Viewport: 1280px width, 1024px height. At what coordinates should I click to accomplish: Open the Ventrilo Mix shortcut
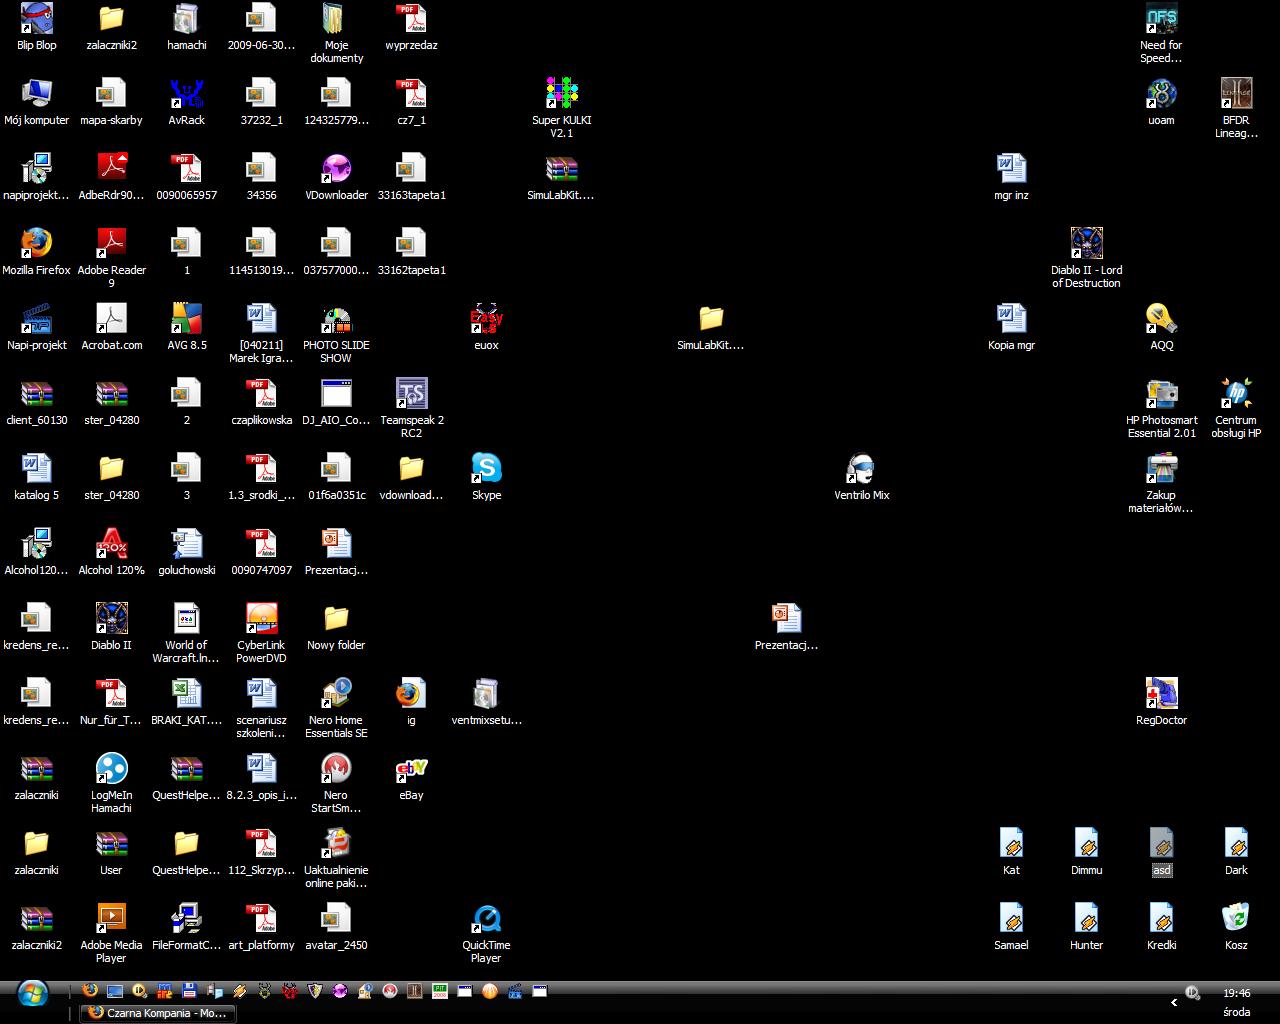(x=861, y=469)
